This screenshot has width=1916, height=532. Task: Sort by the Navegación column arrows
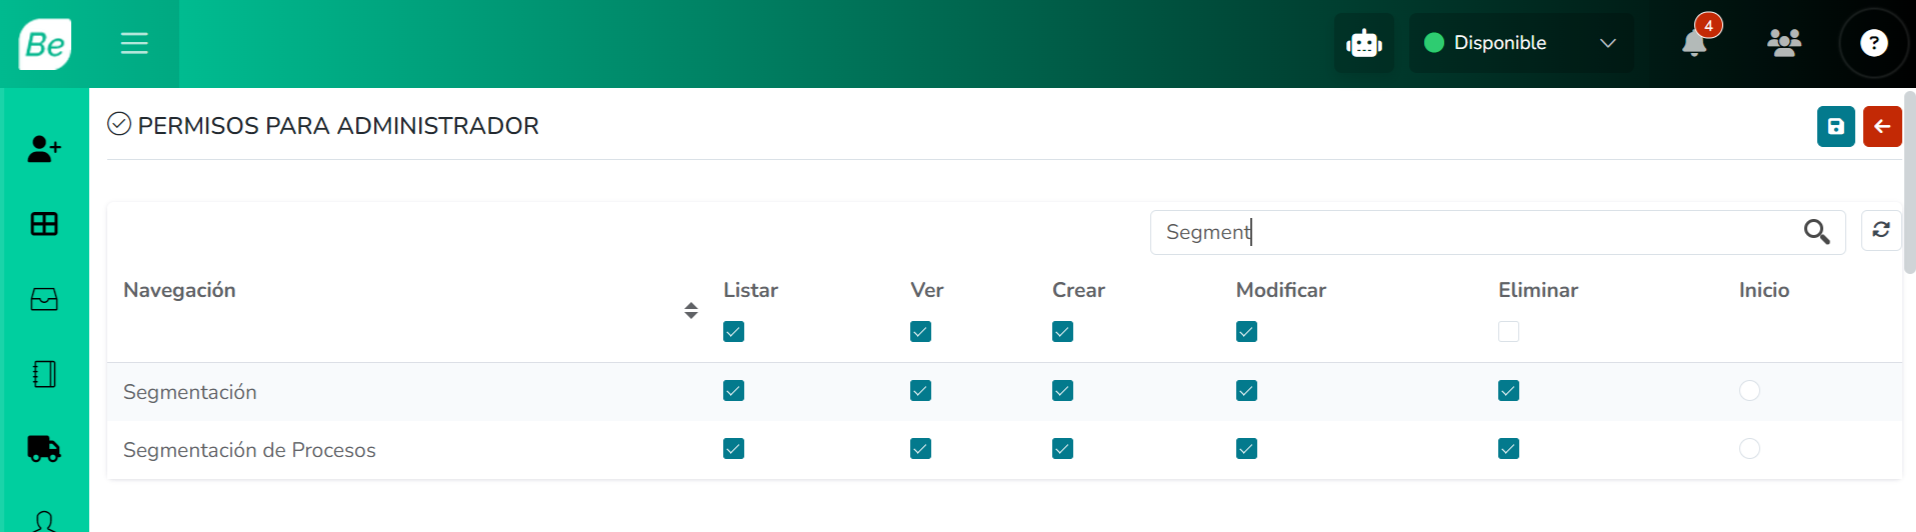[x=691, y=310]
